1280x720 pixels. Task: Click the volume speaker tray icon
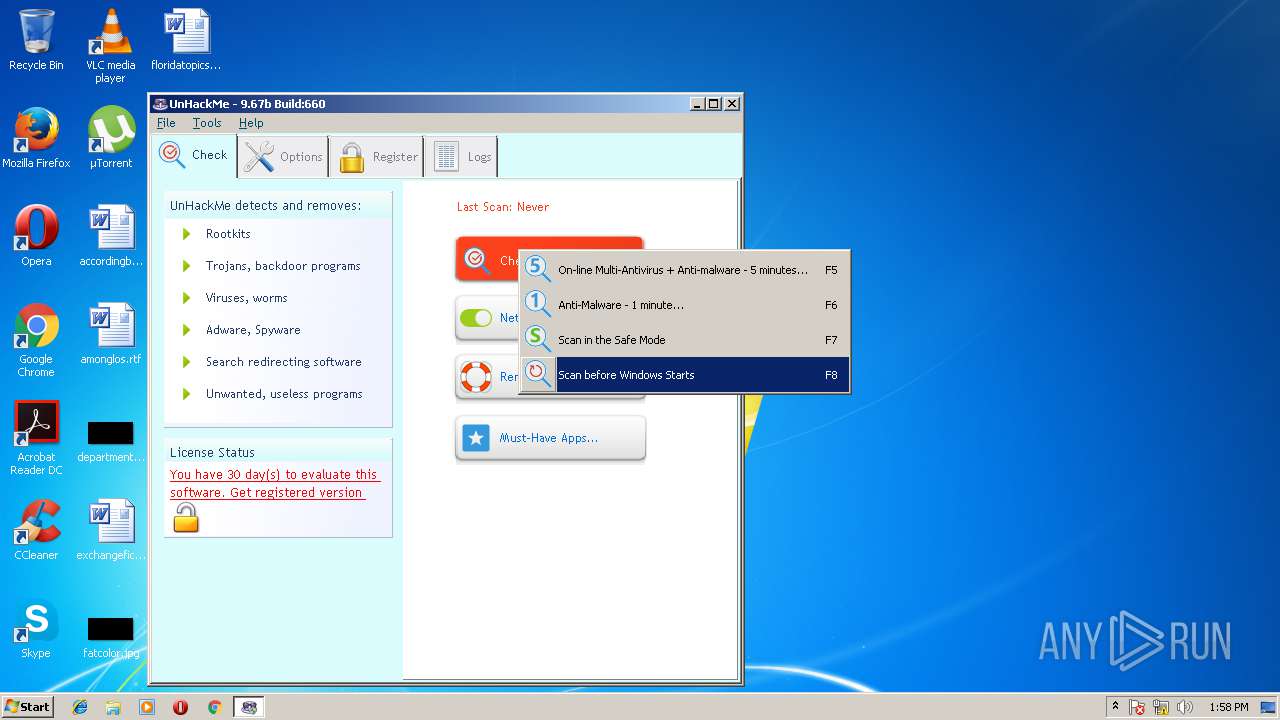point(1185,707)
